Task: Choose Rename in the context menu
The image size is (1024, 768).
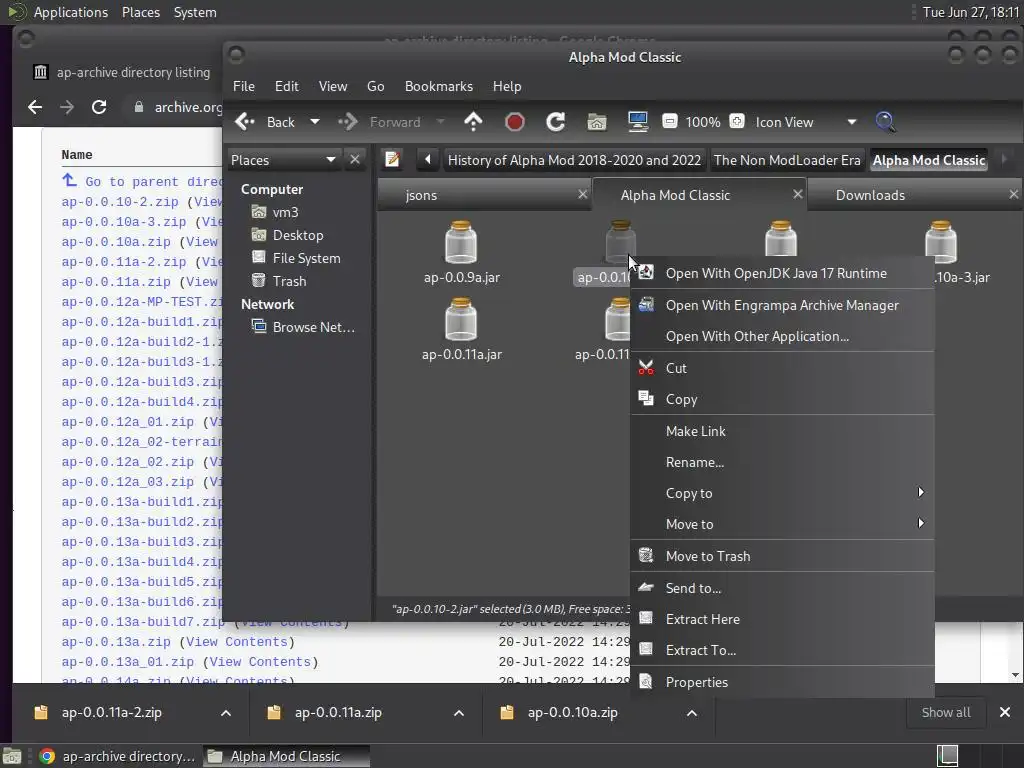Action: pyautogui.click(x=782, y=462)
